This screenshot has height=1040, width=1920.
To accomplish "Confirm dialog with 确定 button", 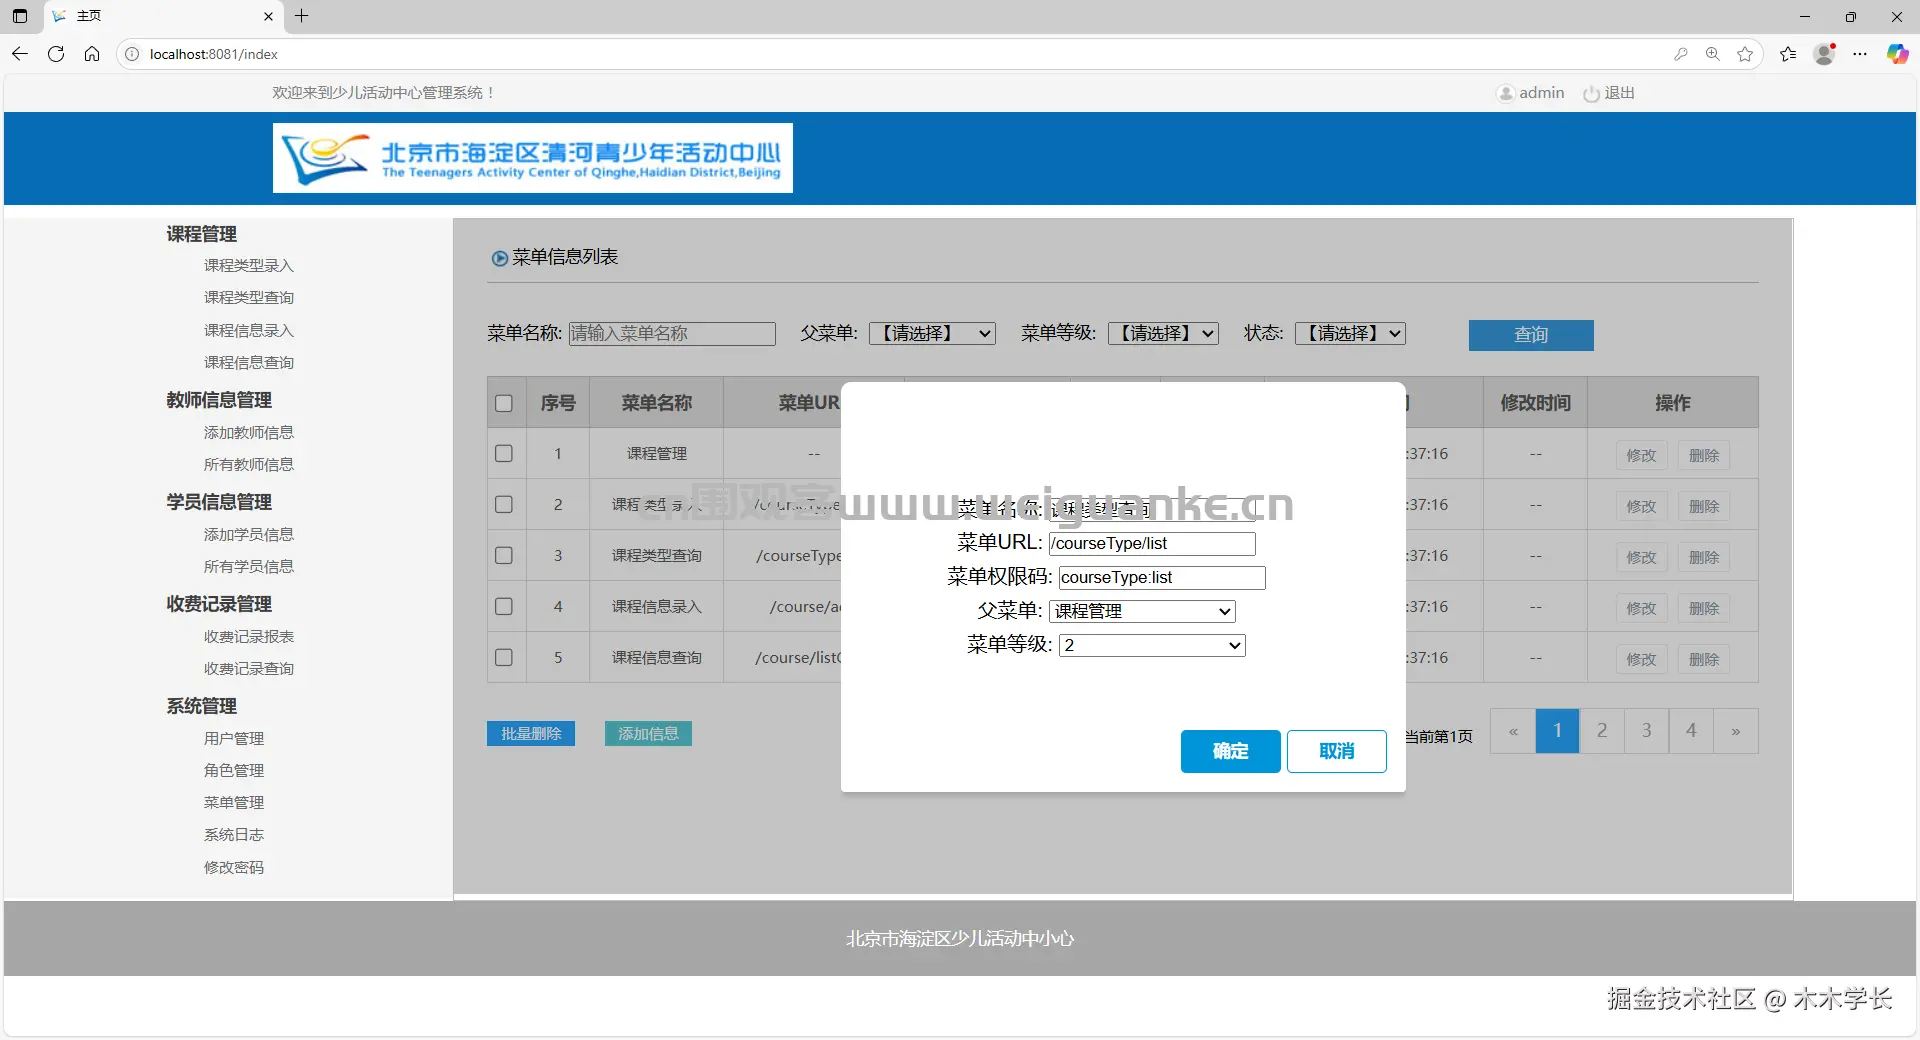I will (1230, 751).
